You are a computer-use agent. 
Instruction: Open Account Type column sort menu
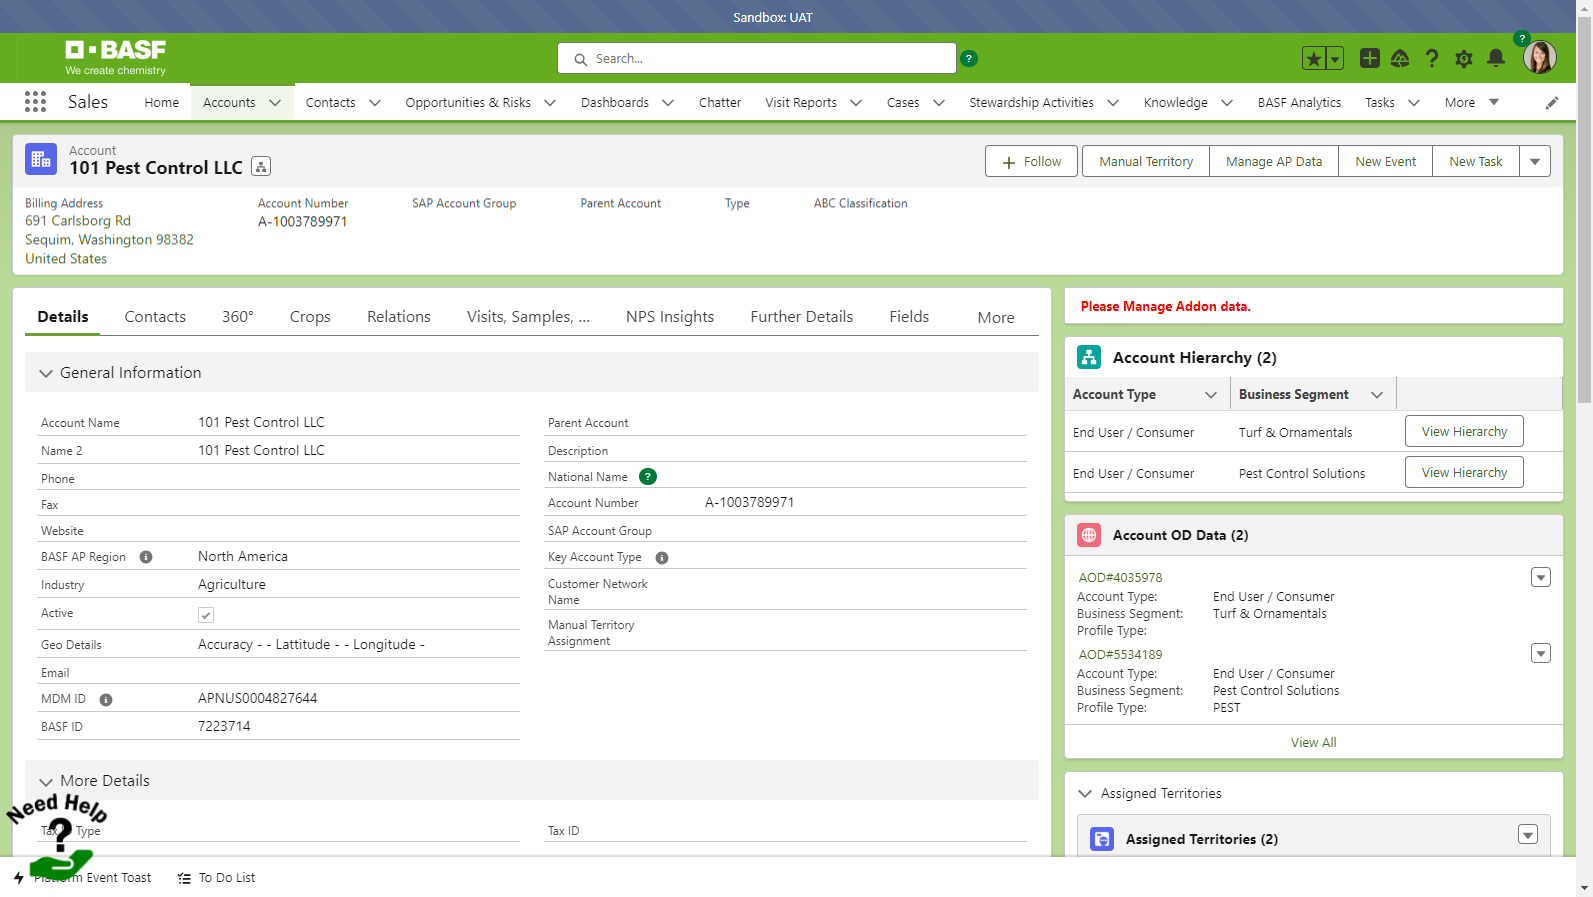(1211, 395)
